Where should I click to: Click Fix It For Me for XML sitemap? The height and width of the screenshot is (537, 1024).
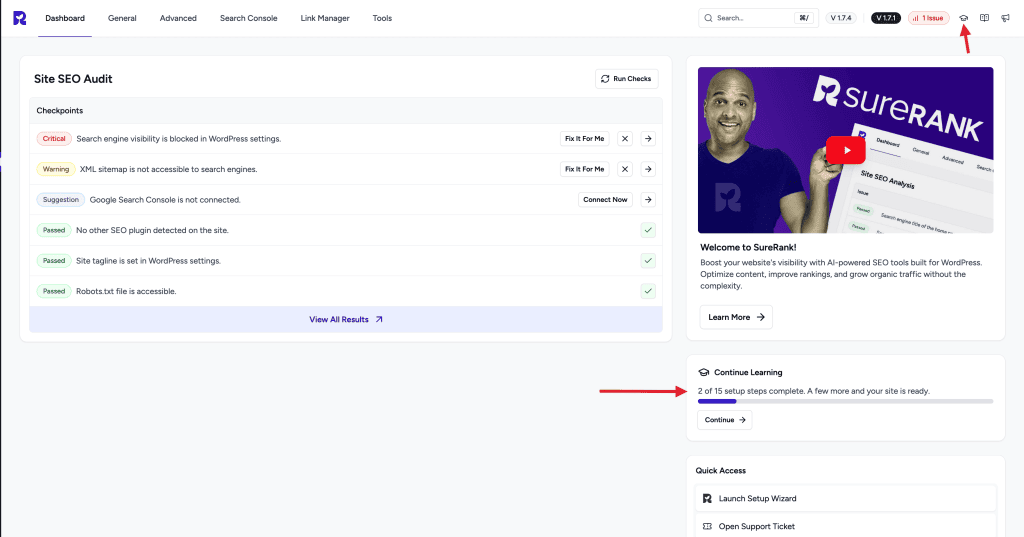pyautogui.click(x=584, y=169)
